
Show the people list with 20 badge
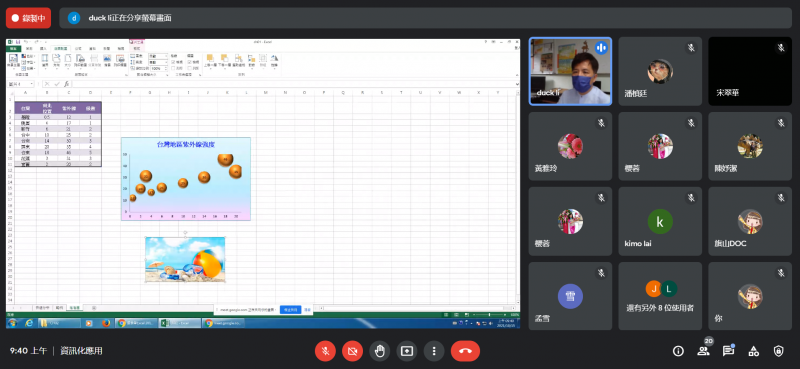(703, 351)
